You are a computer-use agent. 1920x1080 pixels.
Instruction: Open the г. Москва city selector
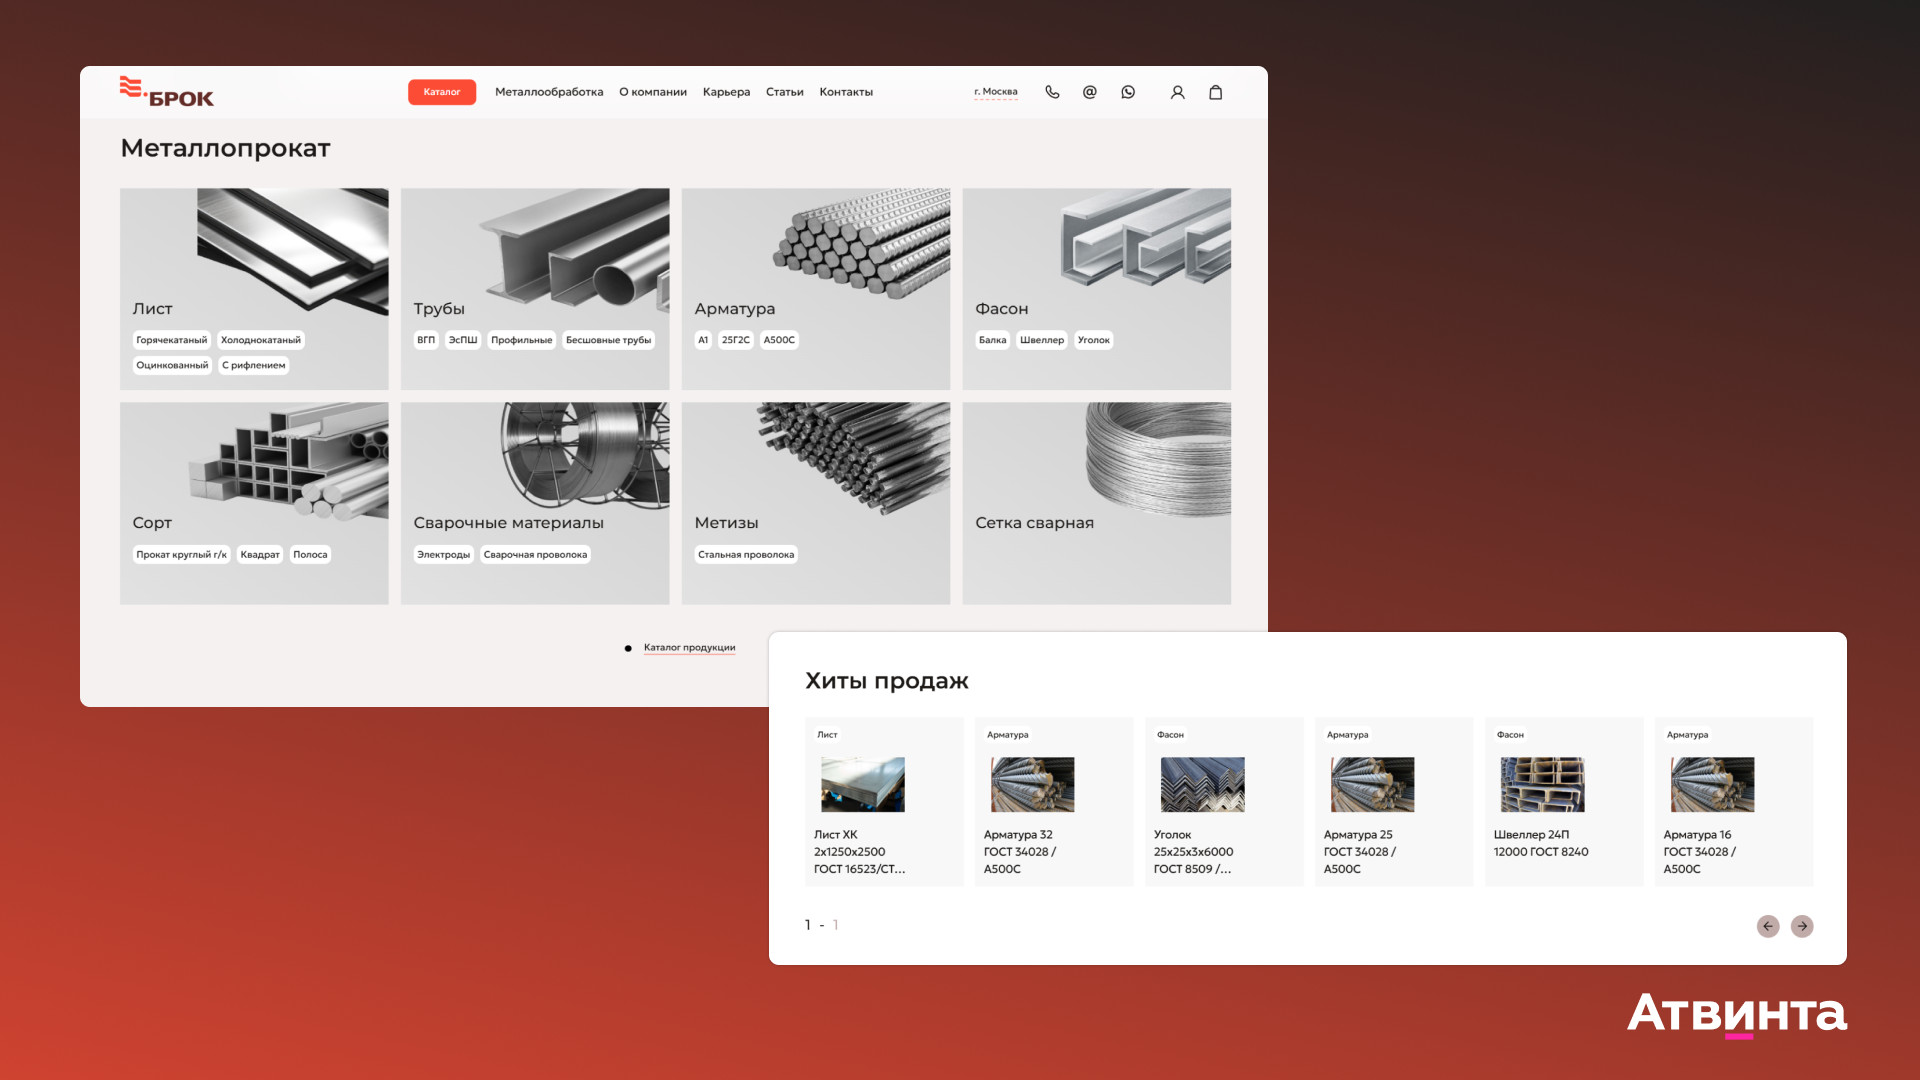click(995, 92)
